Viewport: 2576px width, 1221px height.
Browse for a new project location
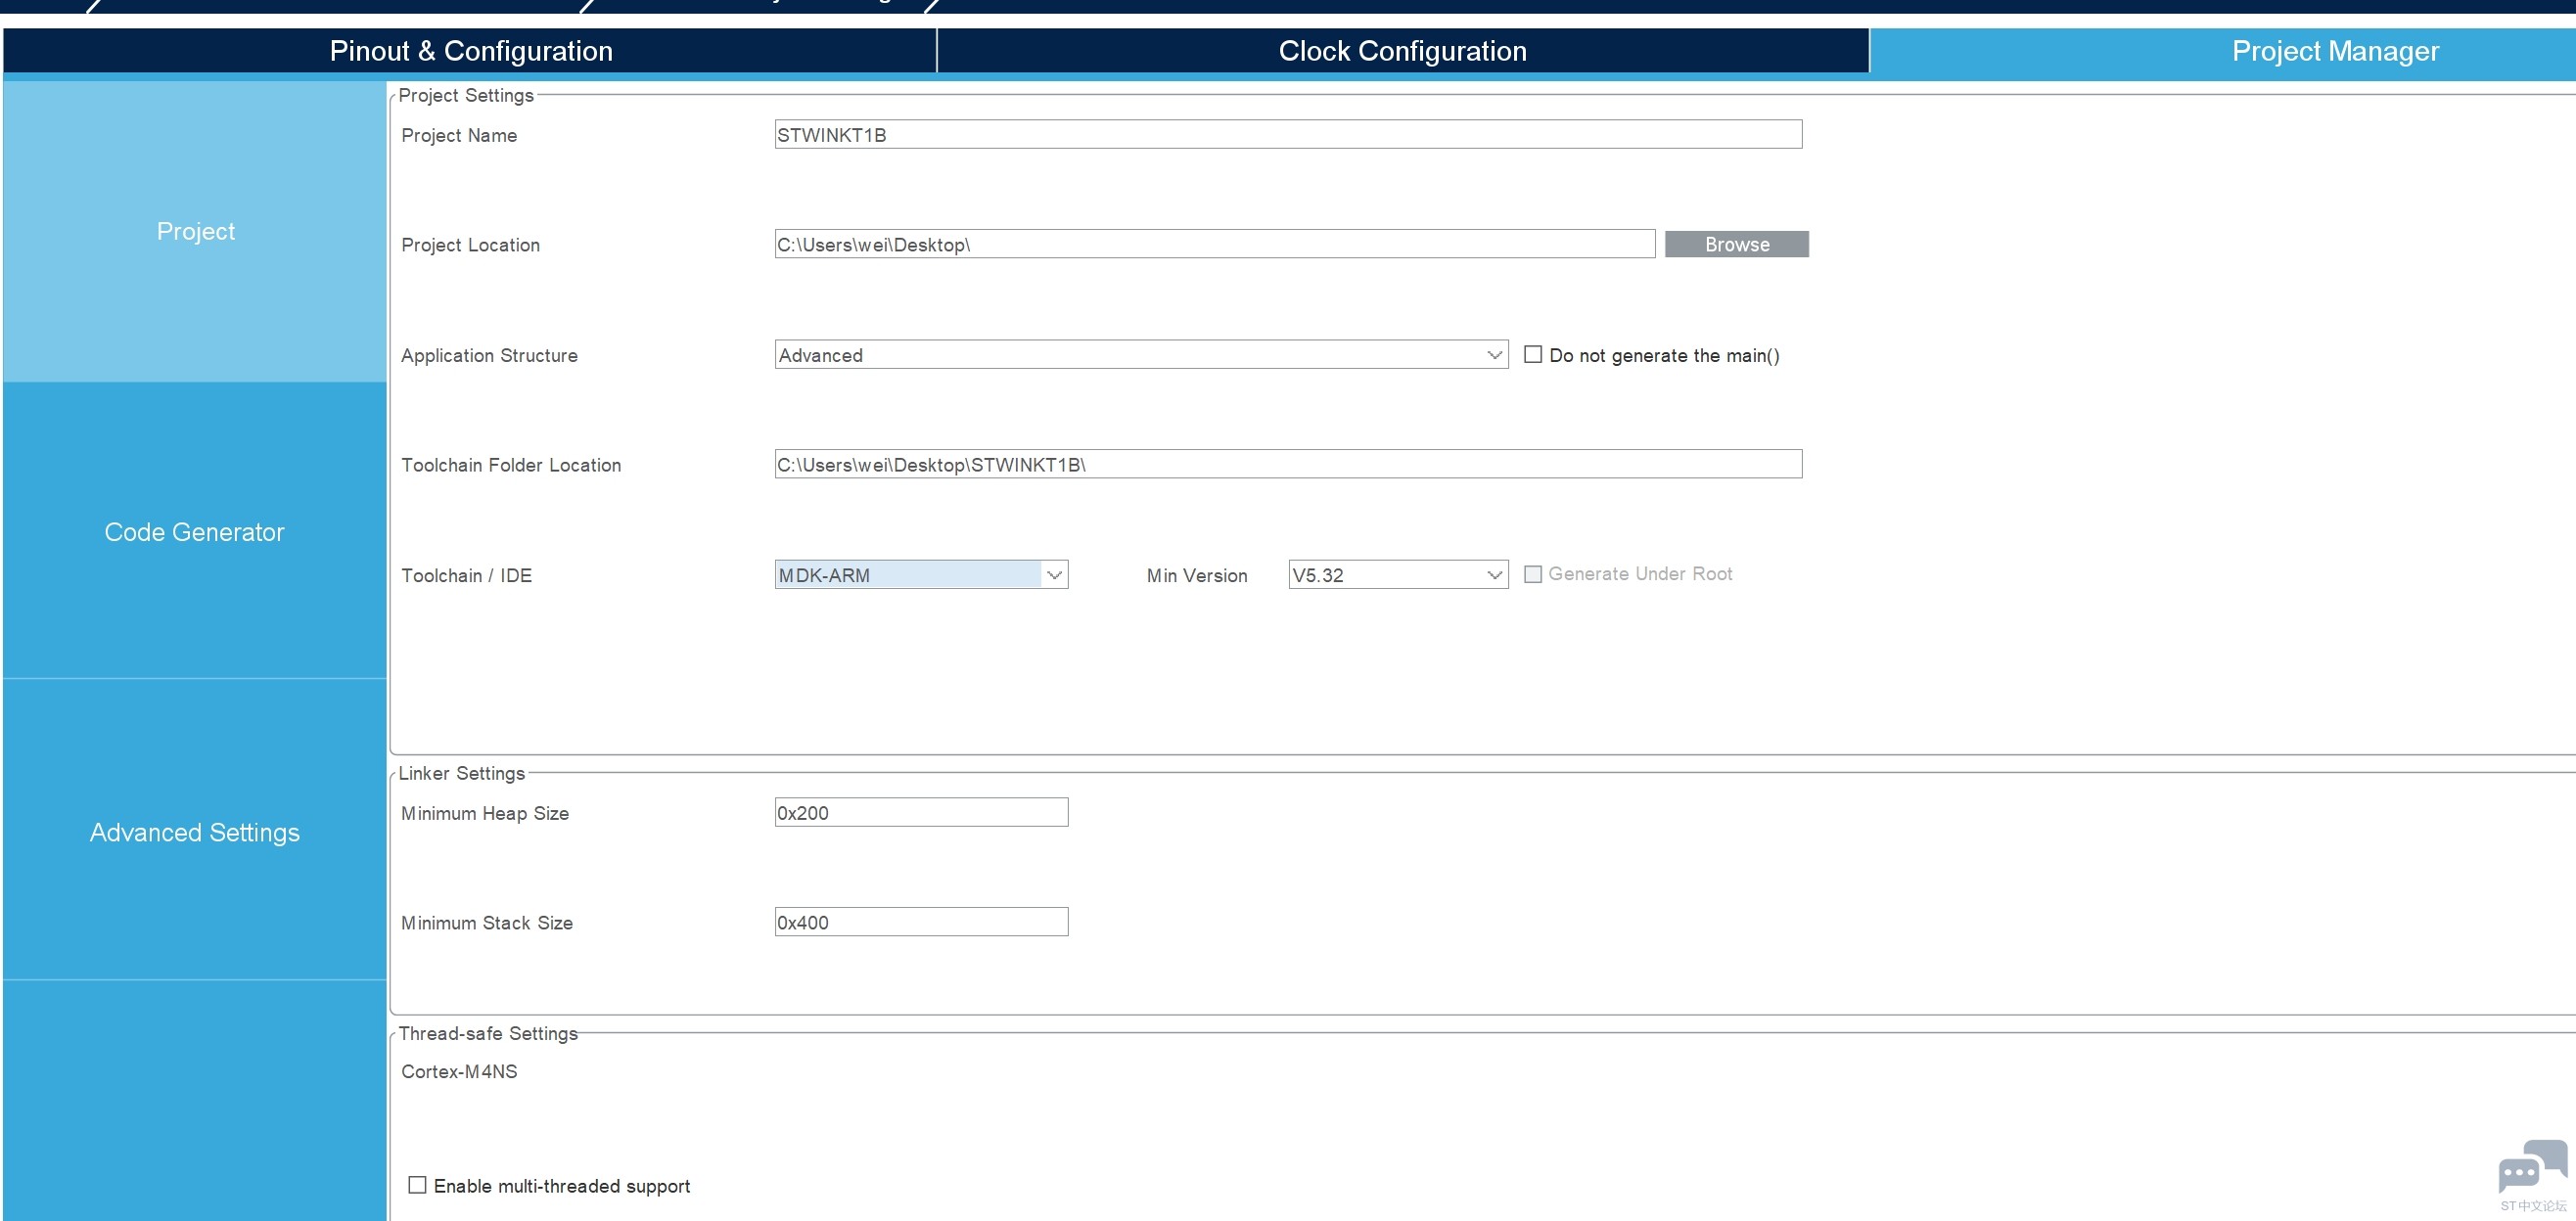pos(1735,245)
